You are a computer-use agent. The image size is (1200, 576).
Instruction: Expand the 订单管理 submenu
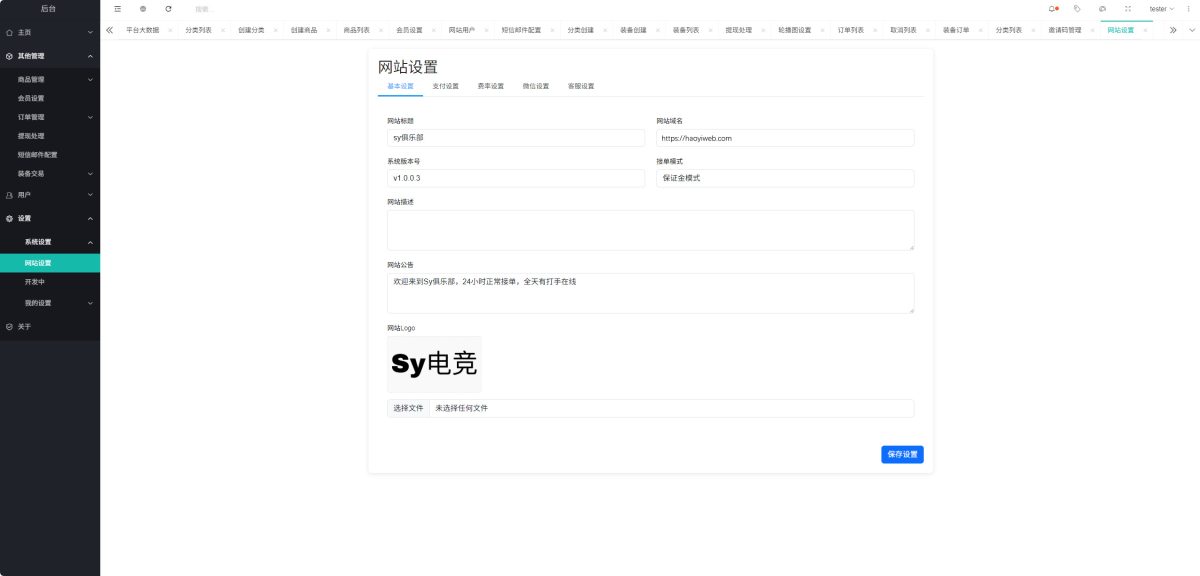click(50, 117)
